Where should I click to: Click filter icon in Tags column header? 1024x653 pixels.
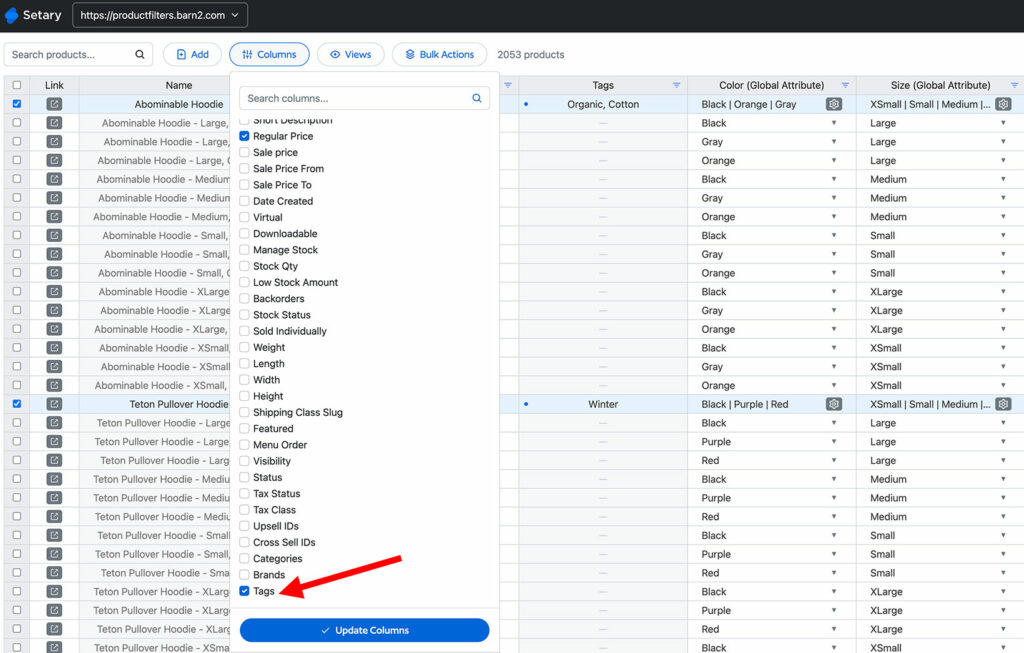[676, 85]
